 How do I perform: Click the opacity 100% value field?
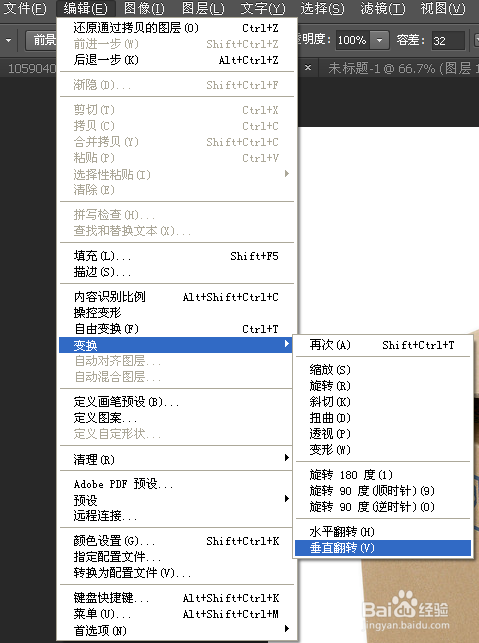tap(353, 41)
